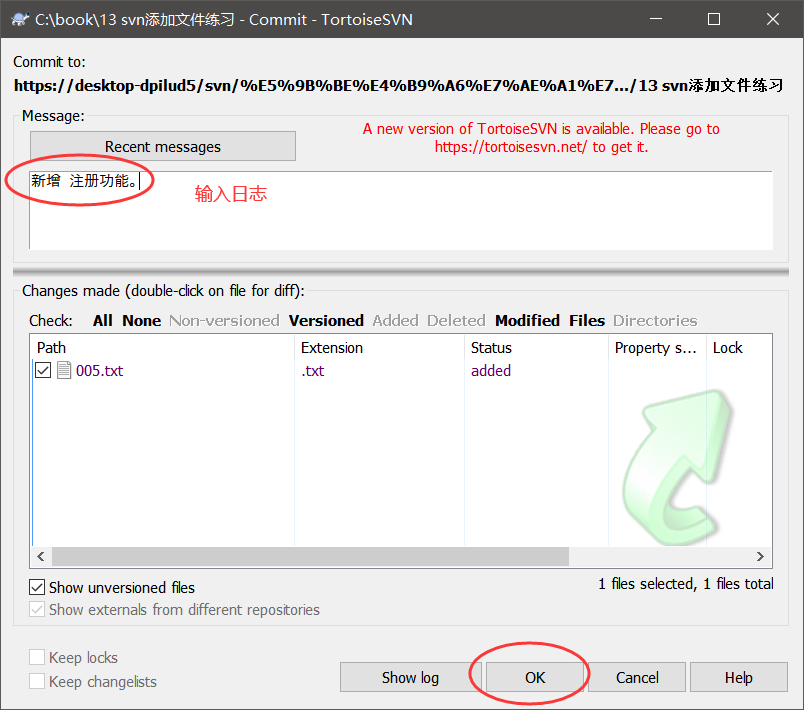Screen dimensions: 804x710
Task: Check Modified files link
Action: pyautogui.click(x=527, y=320)
